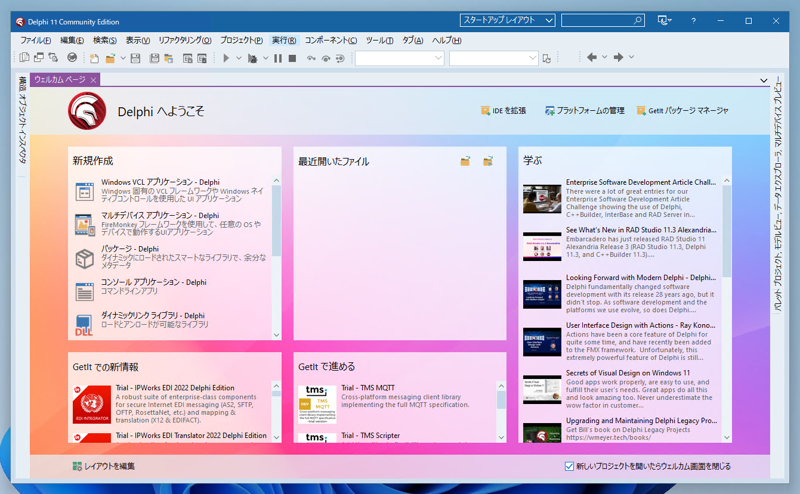Expand the tab list chevron at right

(763, 81)
